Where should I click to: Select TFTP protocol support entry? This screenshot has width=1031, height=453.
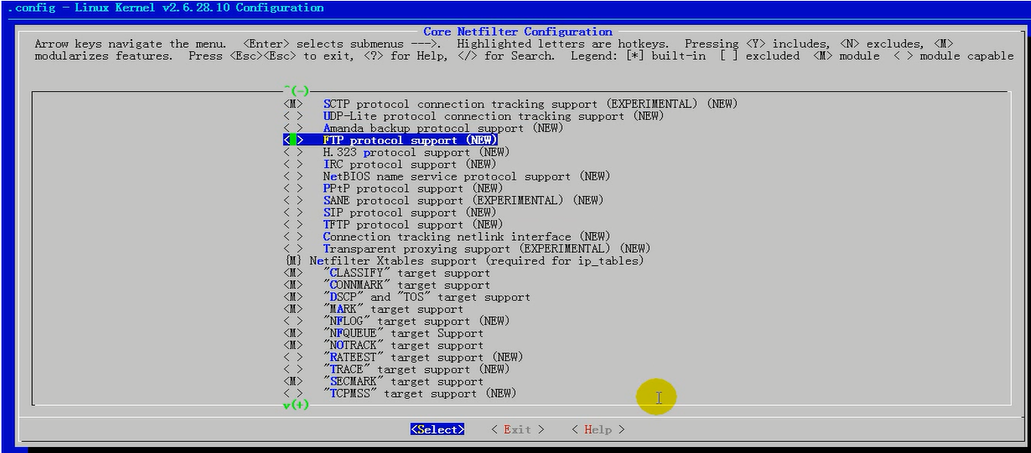(413, 225)
